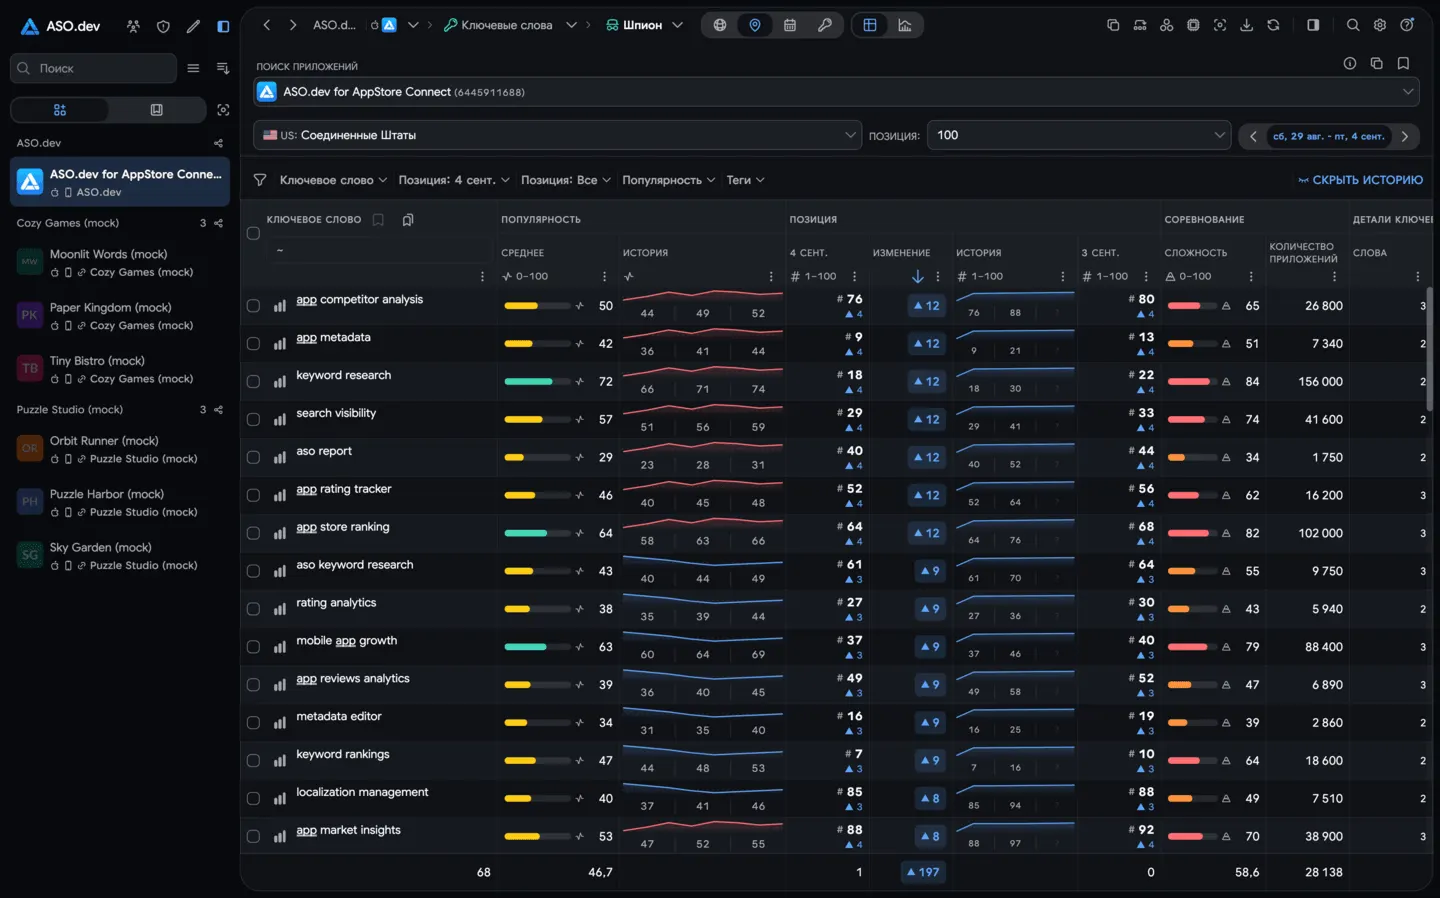Tick the select-all checkbox in table header

click(x=253, y=233)
